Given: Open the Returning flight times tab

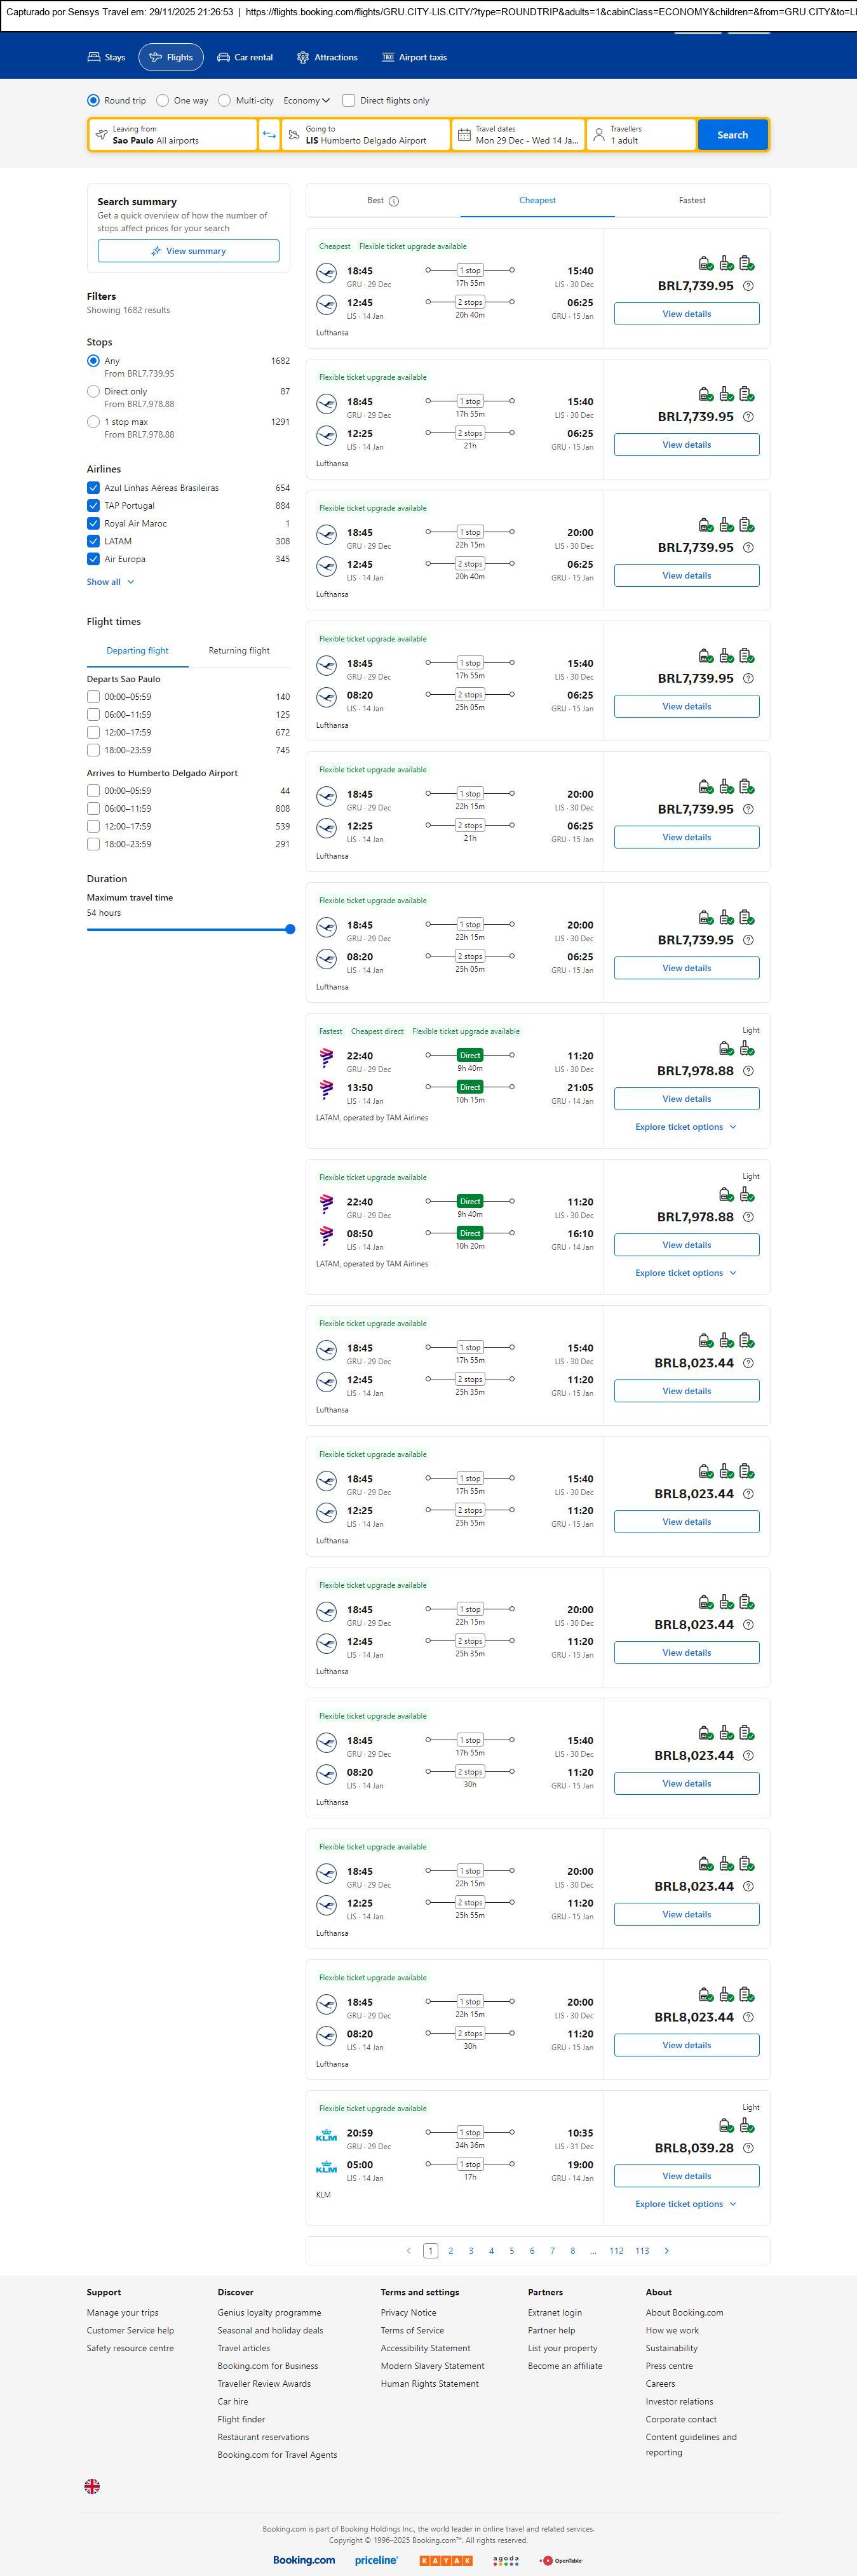Looking at the screenshot, I should (x=239, y=651).
